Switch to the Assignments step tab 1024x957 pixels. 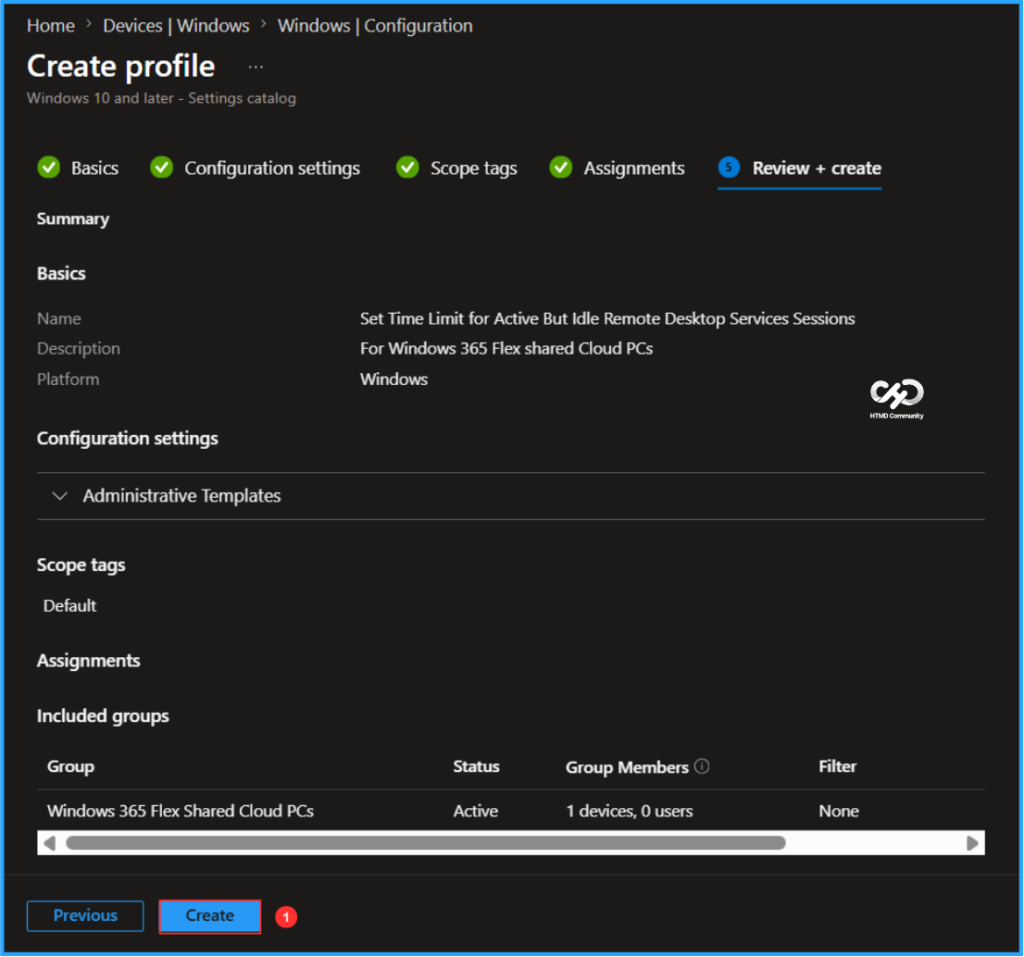633,169
